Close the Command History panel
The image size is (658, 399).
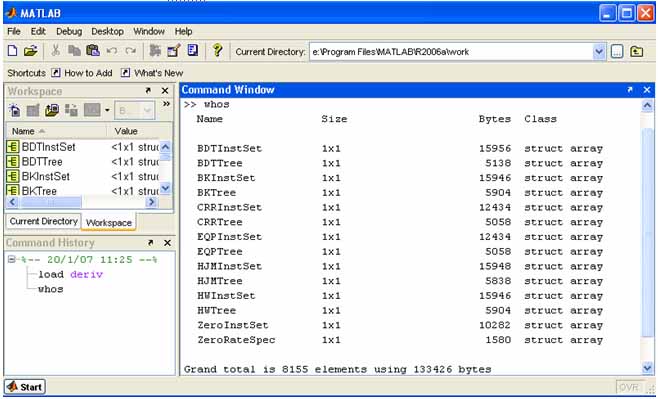(167, 243)
